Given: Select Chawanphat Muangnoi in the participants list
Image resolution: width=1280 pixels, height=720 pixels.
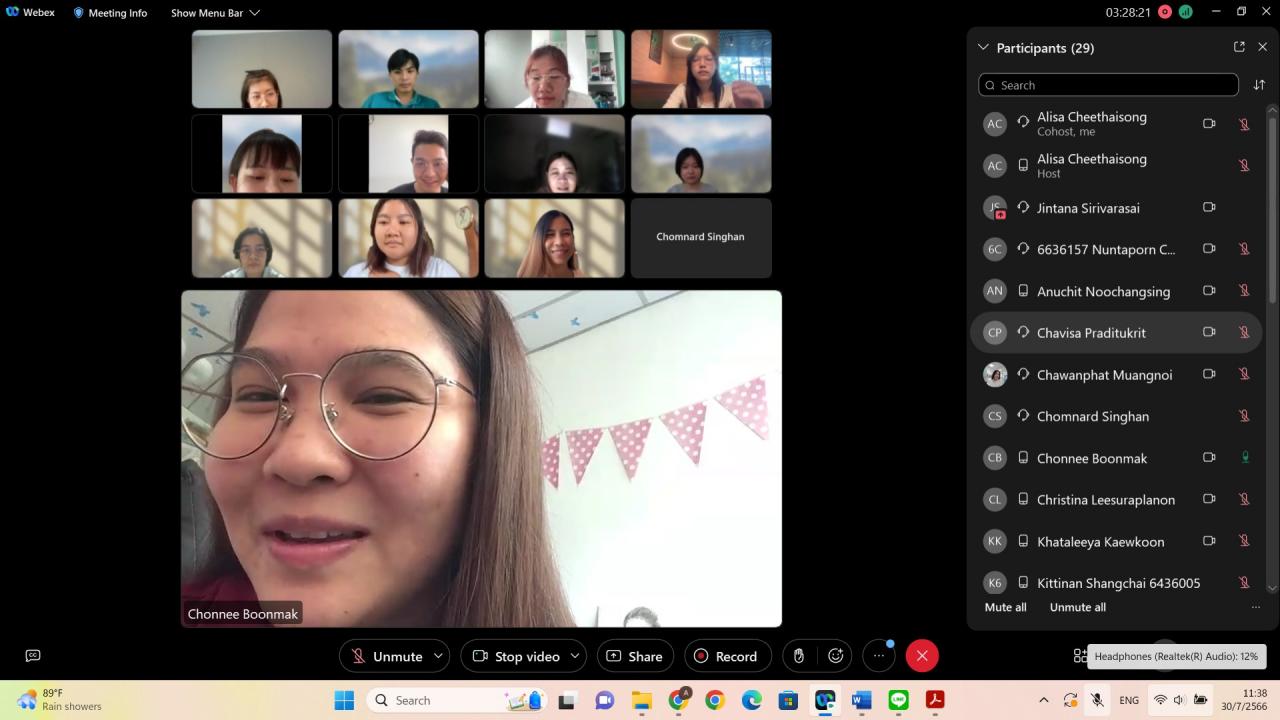Looking at the screenshot, I should click(x=1116, y=374).
